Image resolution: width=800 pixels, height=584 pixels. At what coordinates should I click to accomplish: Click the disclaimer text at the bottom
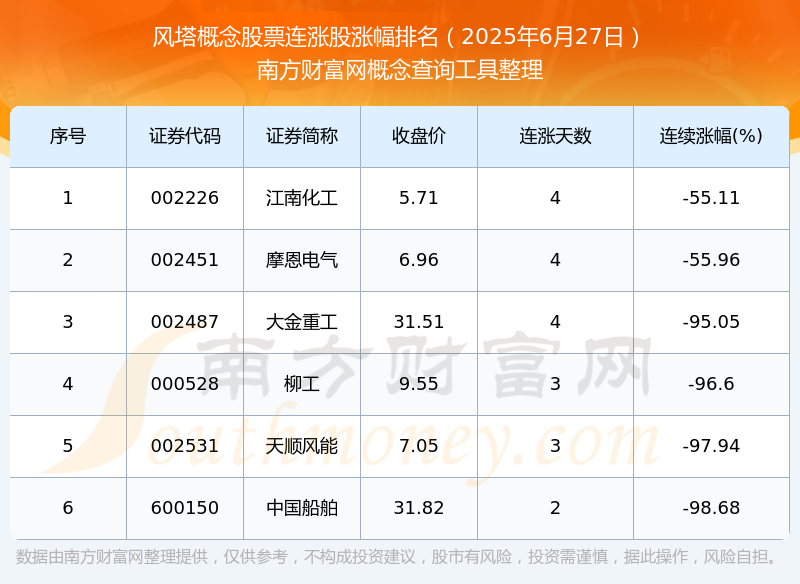click(x=396, y=556)
